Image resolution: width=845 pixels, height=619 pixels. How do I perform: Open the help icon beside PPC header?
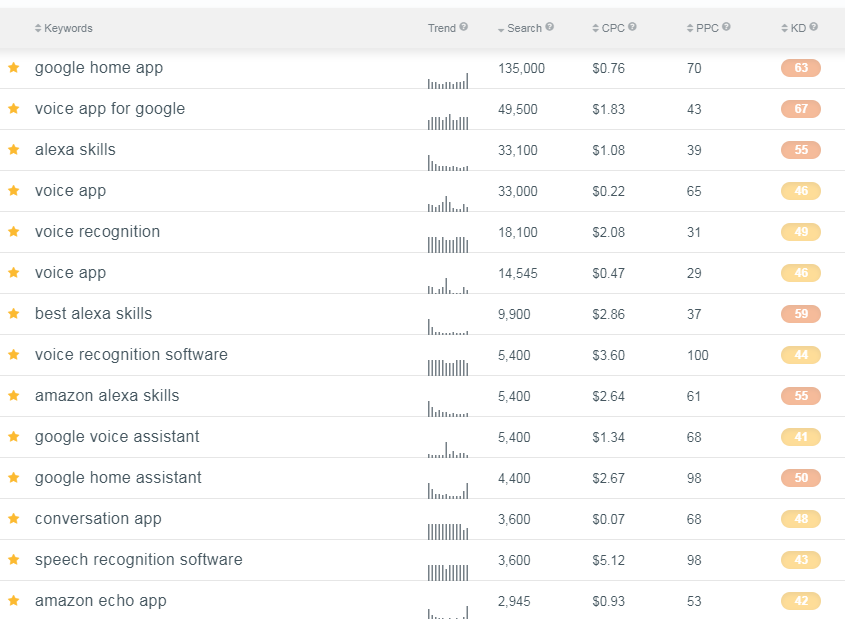coord(726,26)
